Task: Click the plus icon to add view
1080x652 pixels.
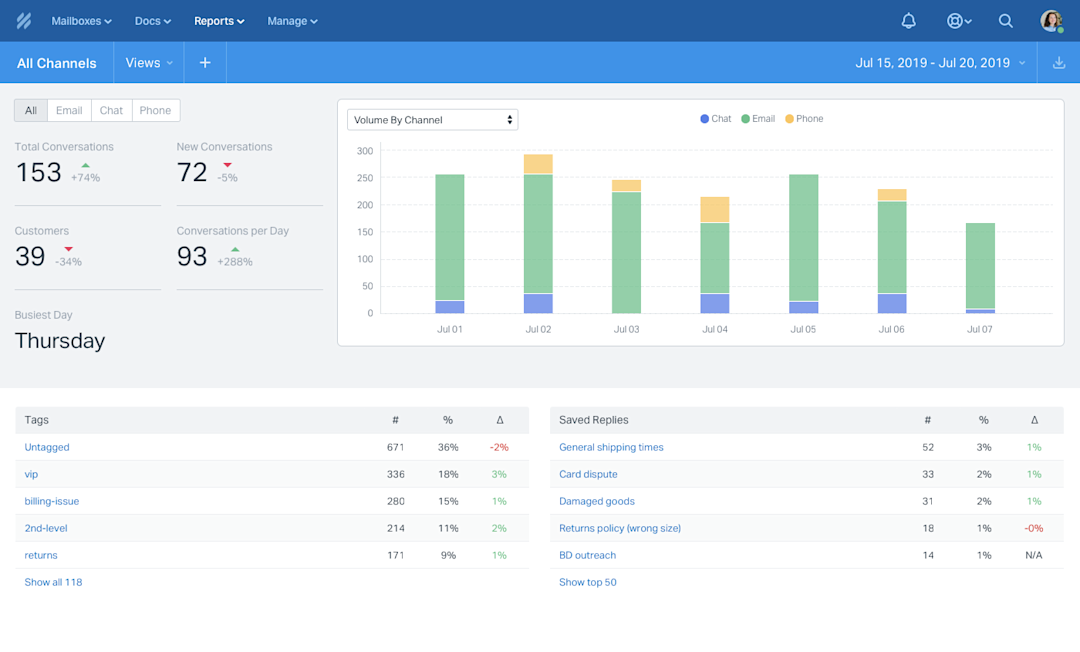Action: coord(205,63)
